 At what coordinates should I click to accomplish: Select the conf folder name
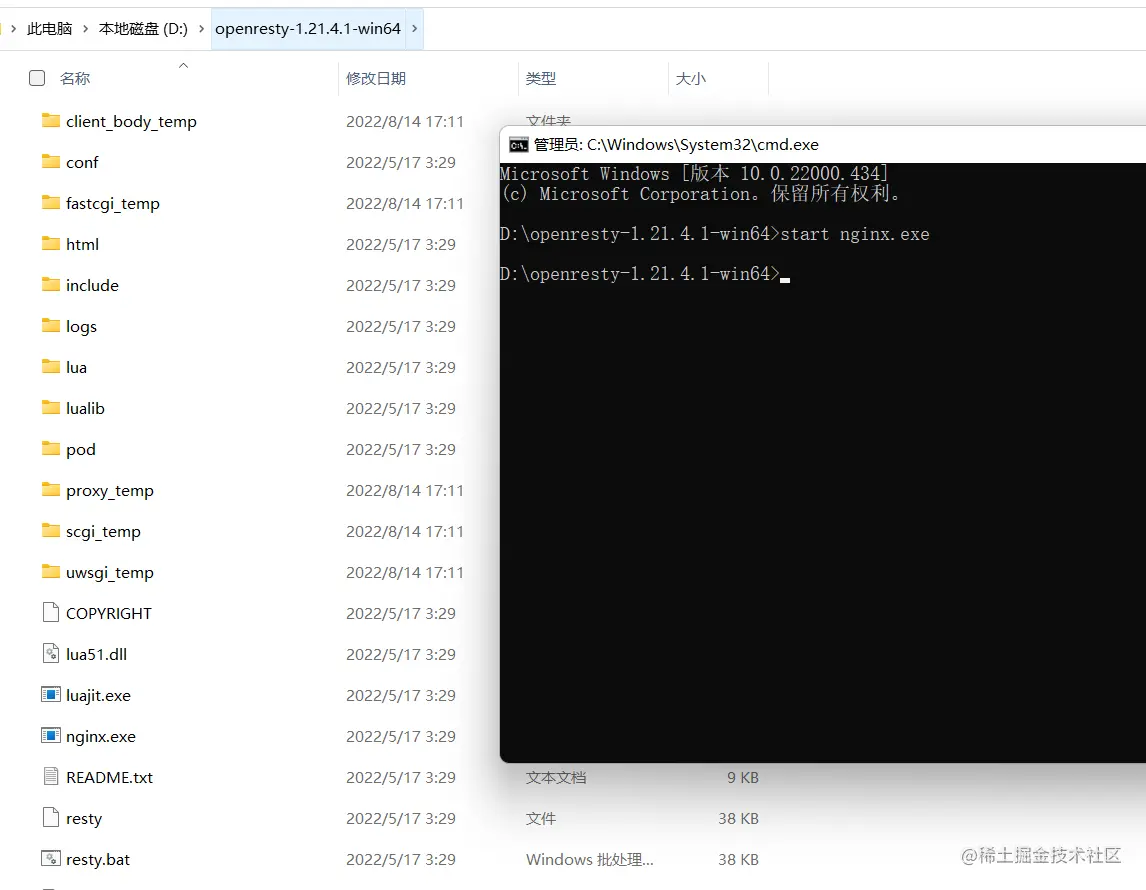(82, 162)
